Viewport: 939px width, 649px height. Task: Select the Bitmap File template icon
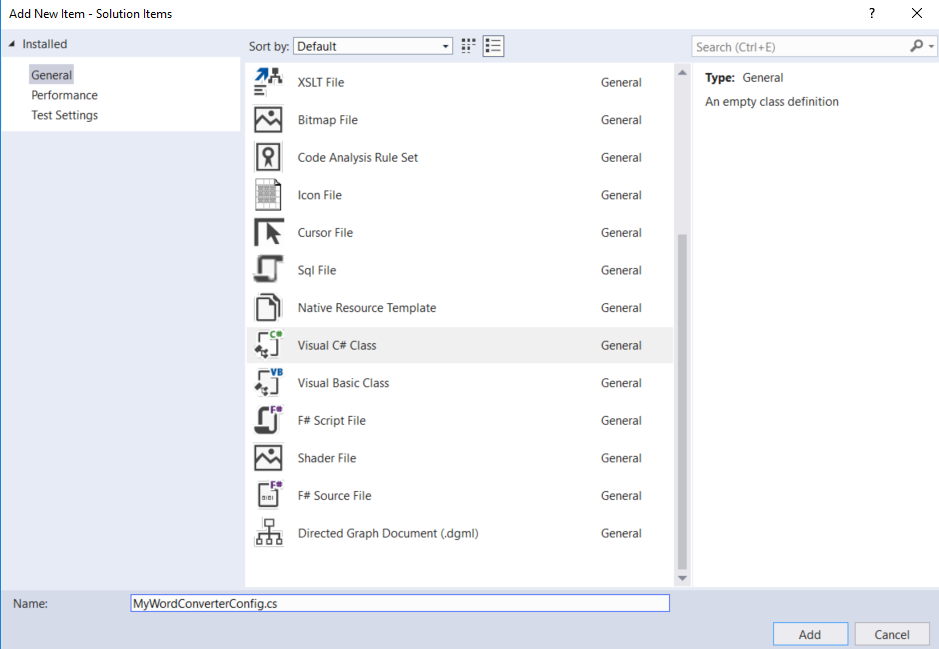coord(268,120)
